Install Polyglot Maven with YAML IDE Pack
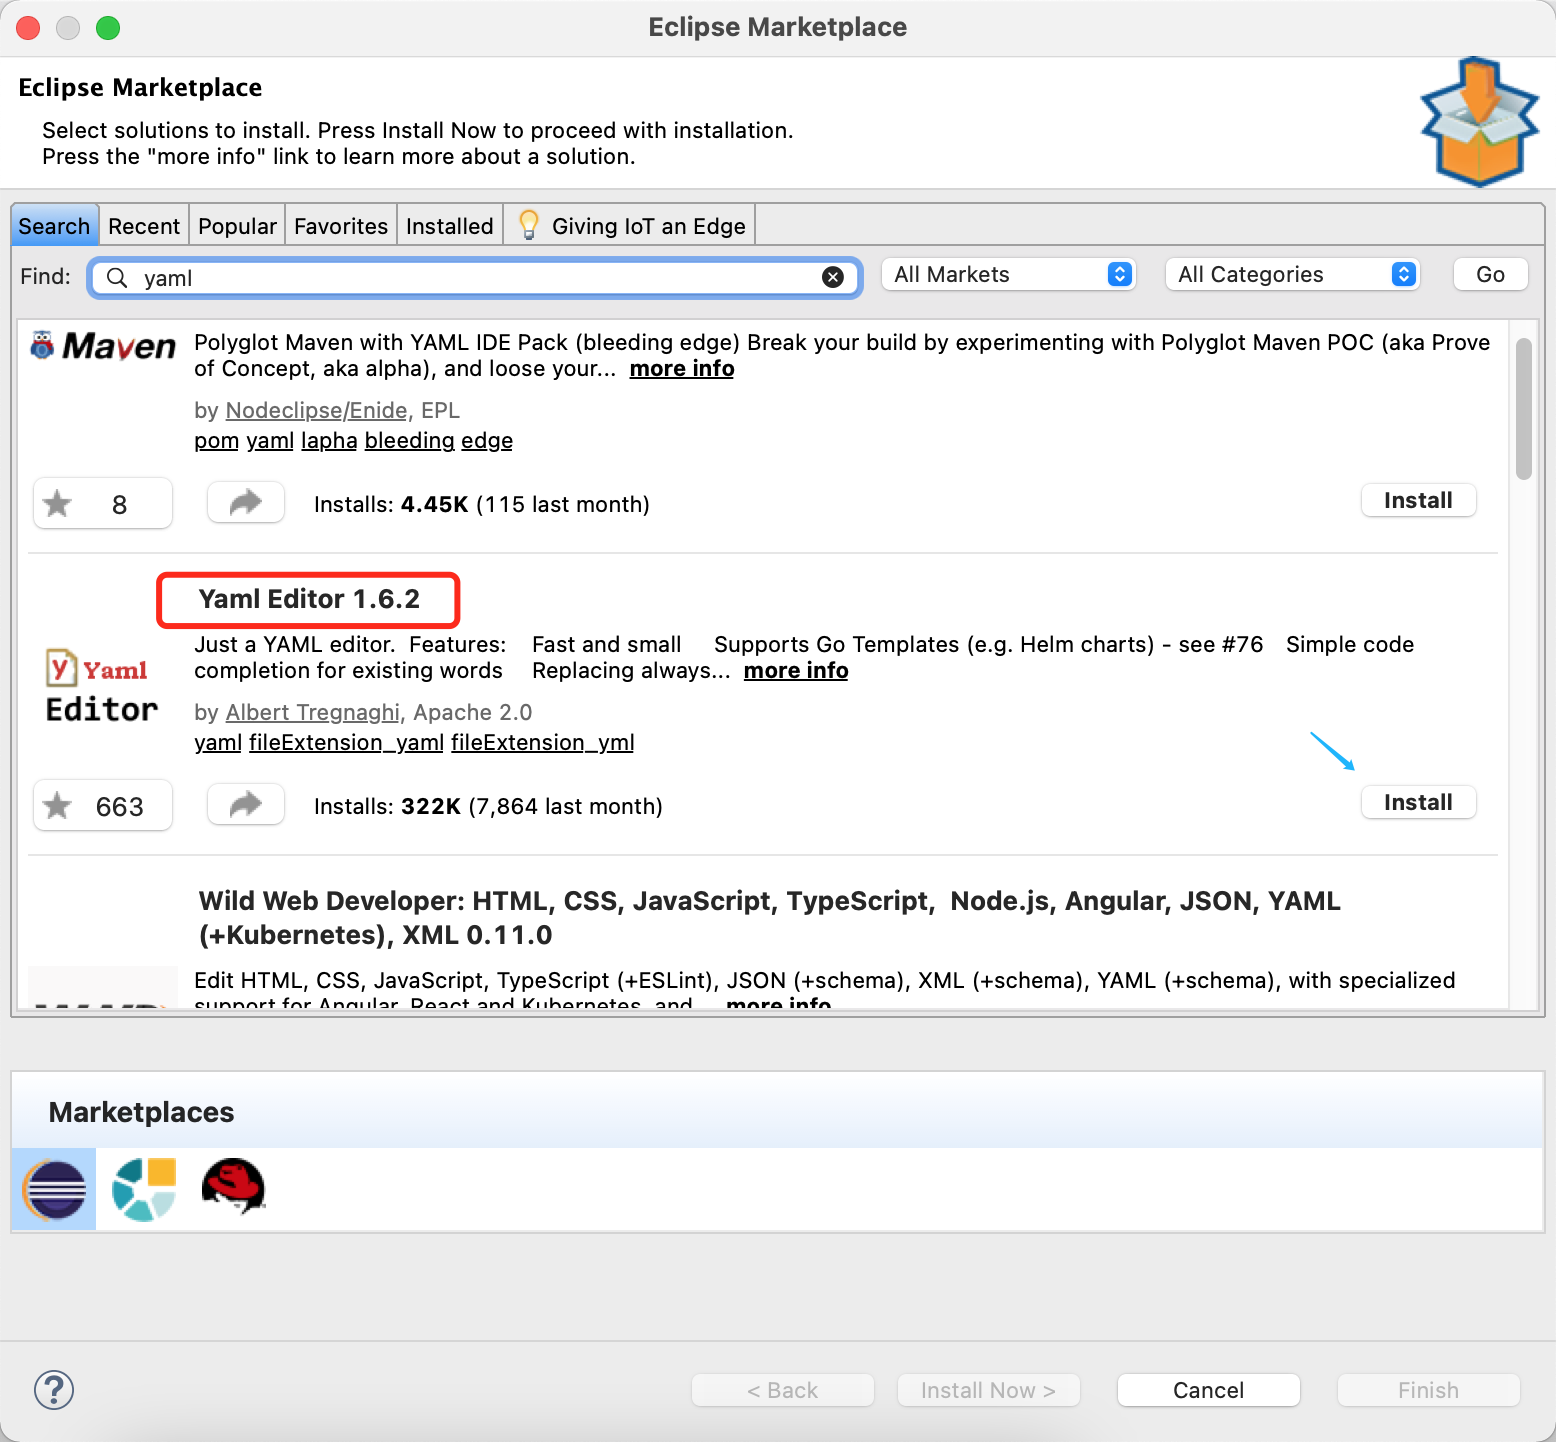The height and width of the screenshot is (1442, 1556). point(1418,500)
